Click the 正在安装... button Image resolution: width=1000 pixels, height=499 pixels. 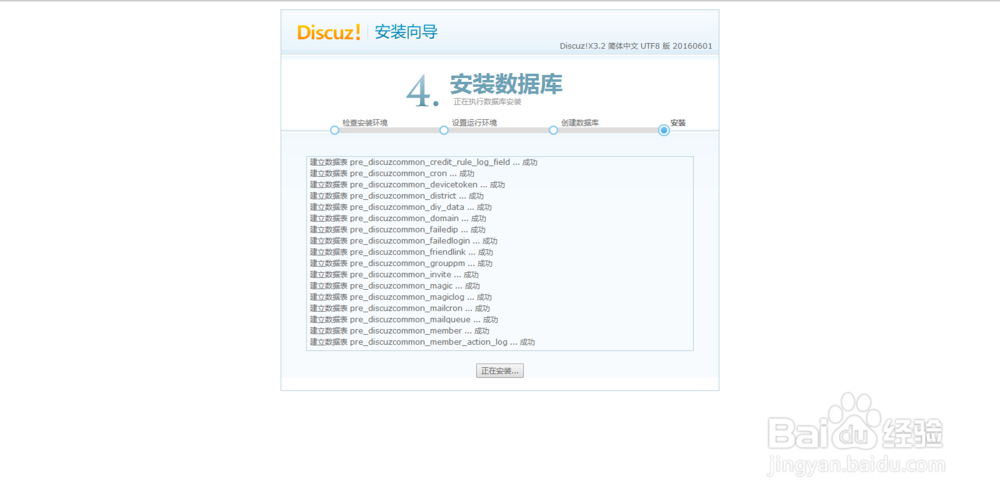click(500, 371)
